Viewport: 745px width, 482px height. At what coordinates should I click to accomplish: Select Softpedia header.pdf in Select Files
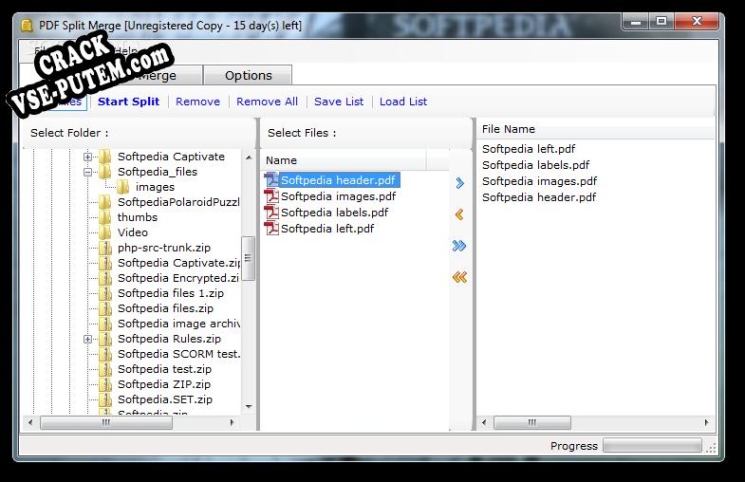coord(338,180)
